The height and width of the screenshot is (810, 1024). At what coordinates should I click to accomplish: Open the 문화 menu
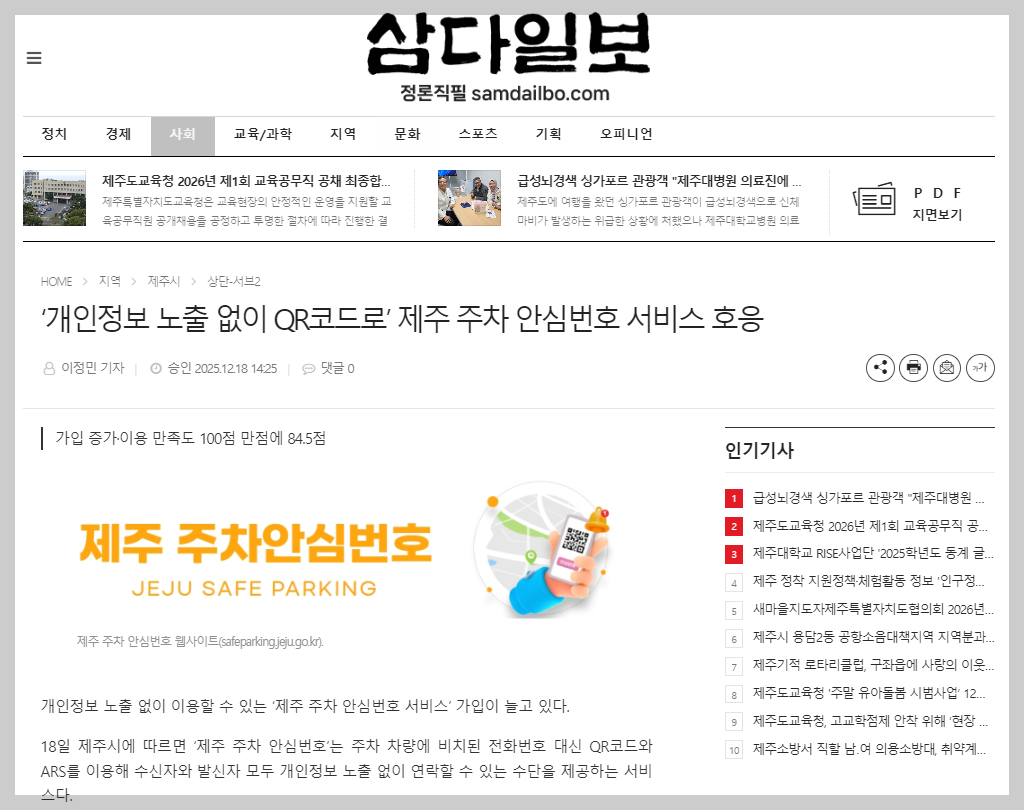coord(408,134)
